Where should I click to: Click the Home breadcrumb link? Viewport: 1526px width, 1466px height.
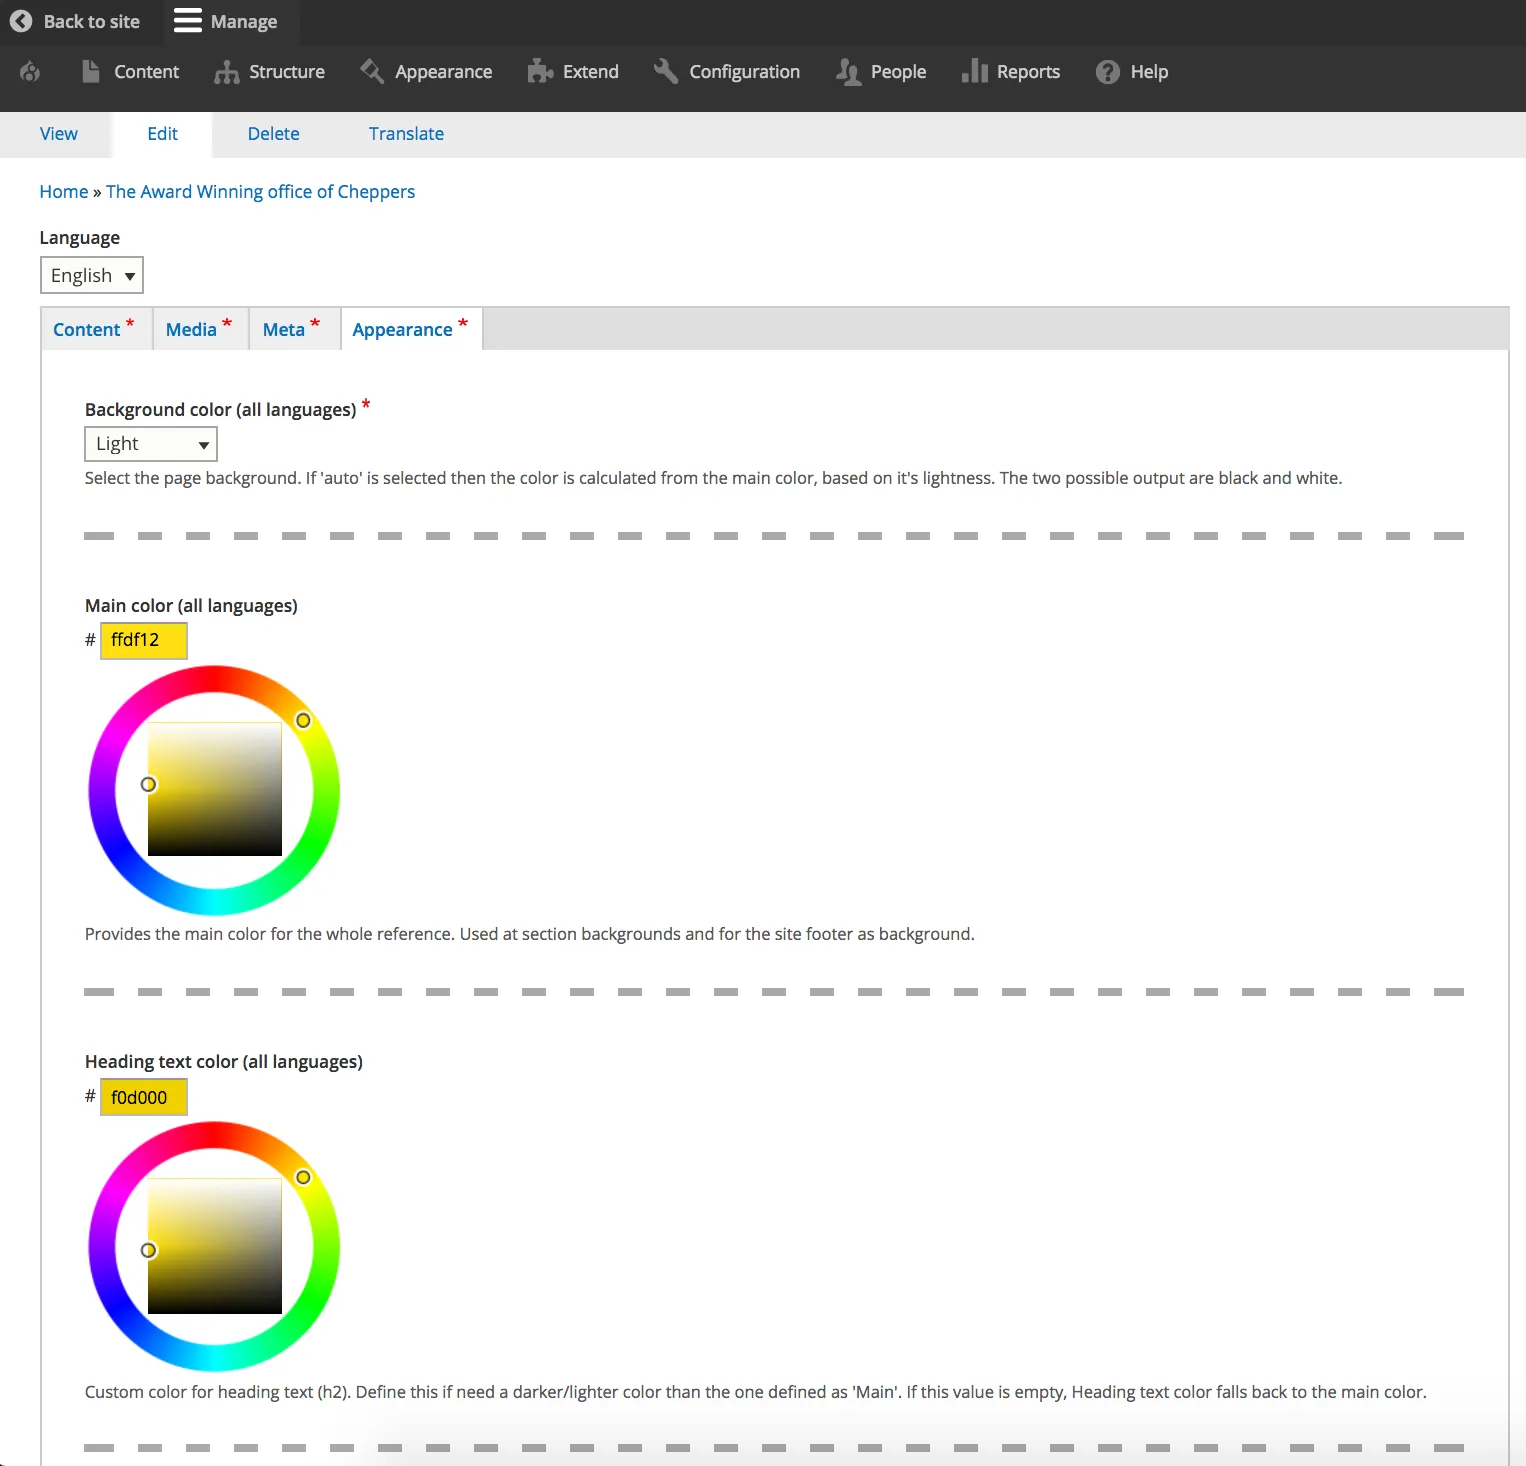pyautogui.click(x=64, y=192)
